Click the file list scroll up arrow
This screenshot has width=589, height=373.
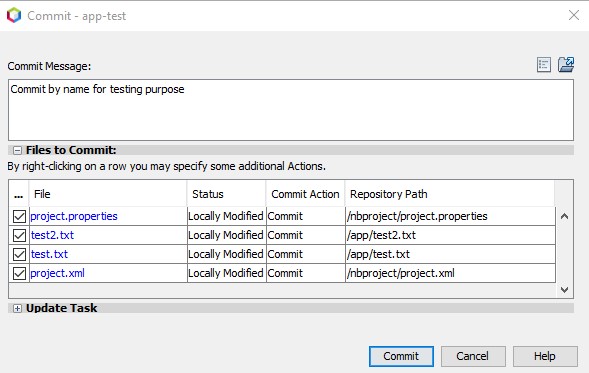564,216
